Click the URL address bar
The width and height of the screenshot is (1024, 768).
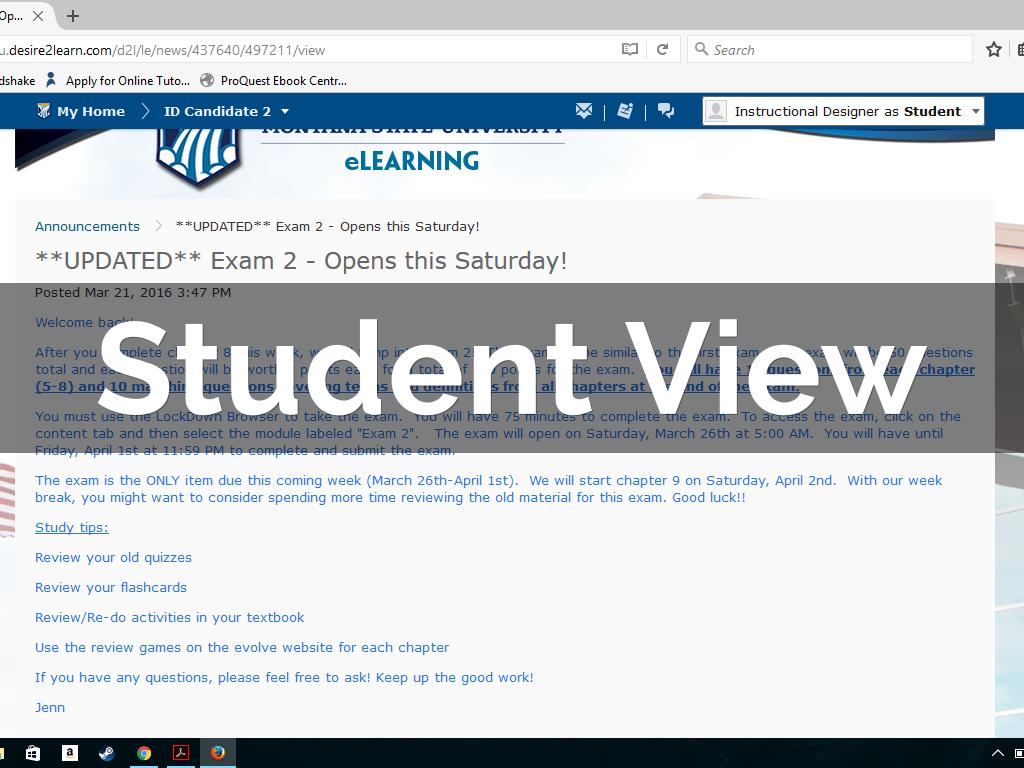click(x=300, y=49)
